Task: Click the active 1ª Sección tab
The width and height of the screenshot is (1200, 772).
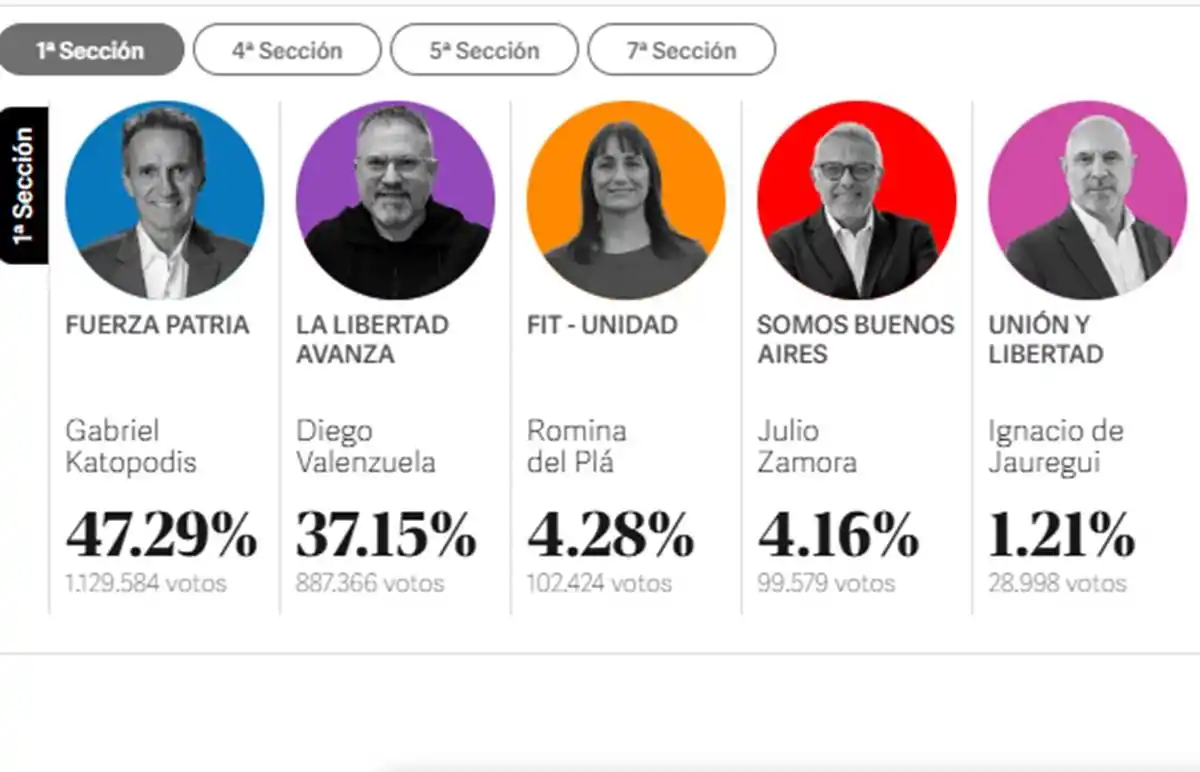Action: pos(92,48)
